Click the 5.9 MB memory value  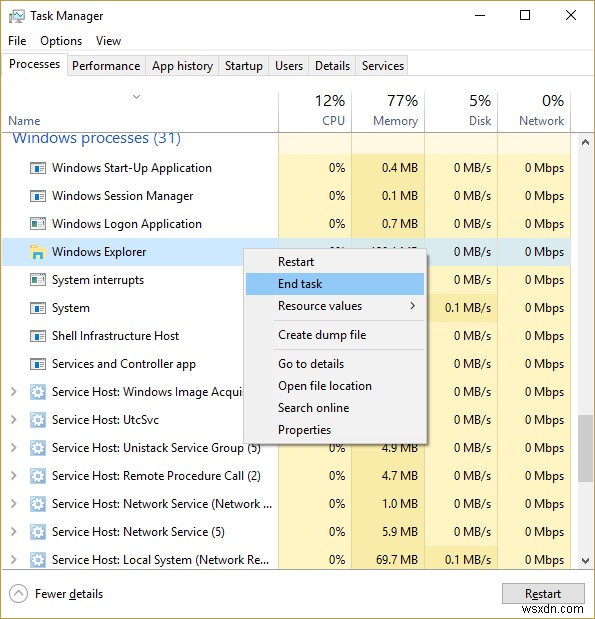[x=399, y=532]
